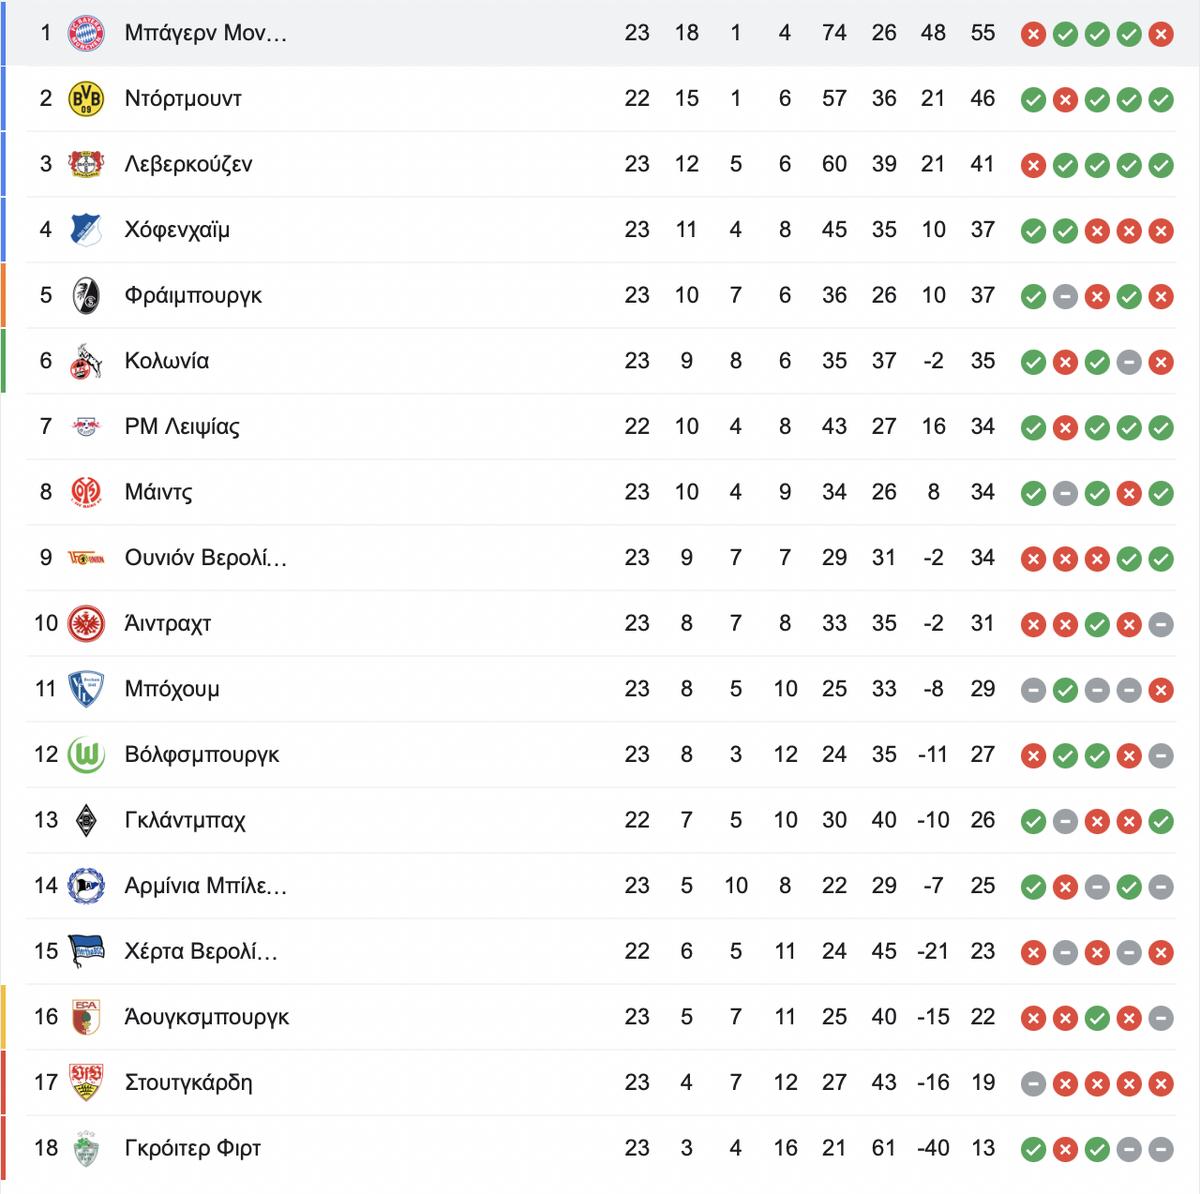Click the Μάιντς red team logo
The width and height of the screenshot is (1200, 1194).
point(86,492)
